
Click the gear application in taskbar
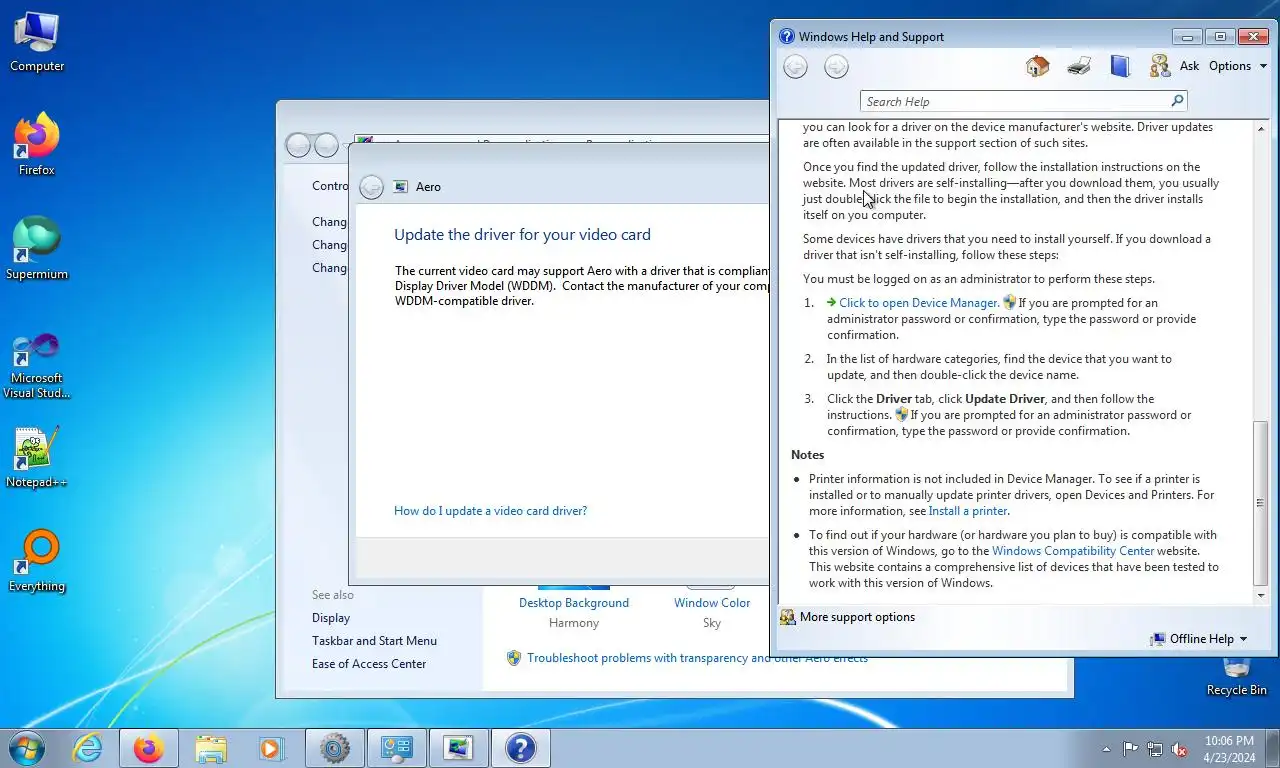[x=334, y=748]
